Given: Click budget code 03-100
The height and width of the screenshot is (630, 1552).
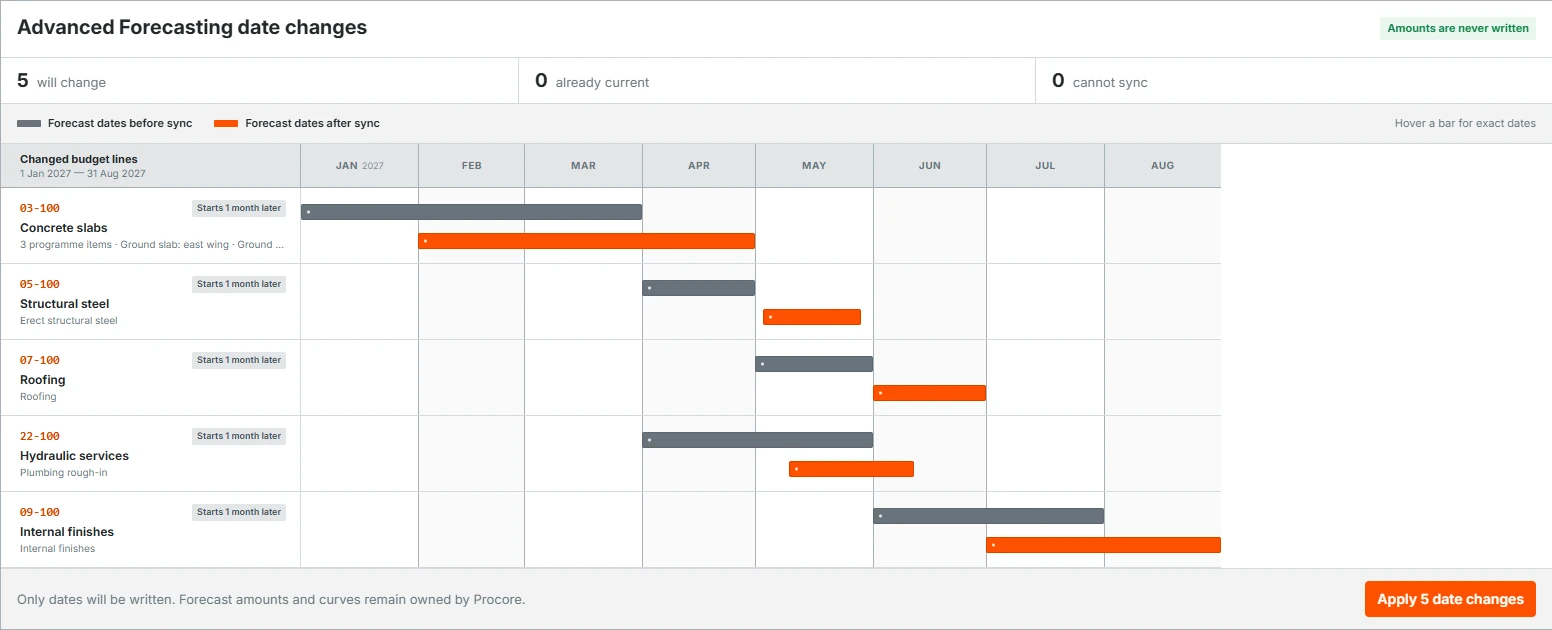Looking at the screenshot, I should (40, 208).
